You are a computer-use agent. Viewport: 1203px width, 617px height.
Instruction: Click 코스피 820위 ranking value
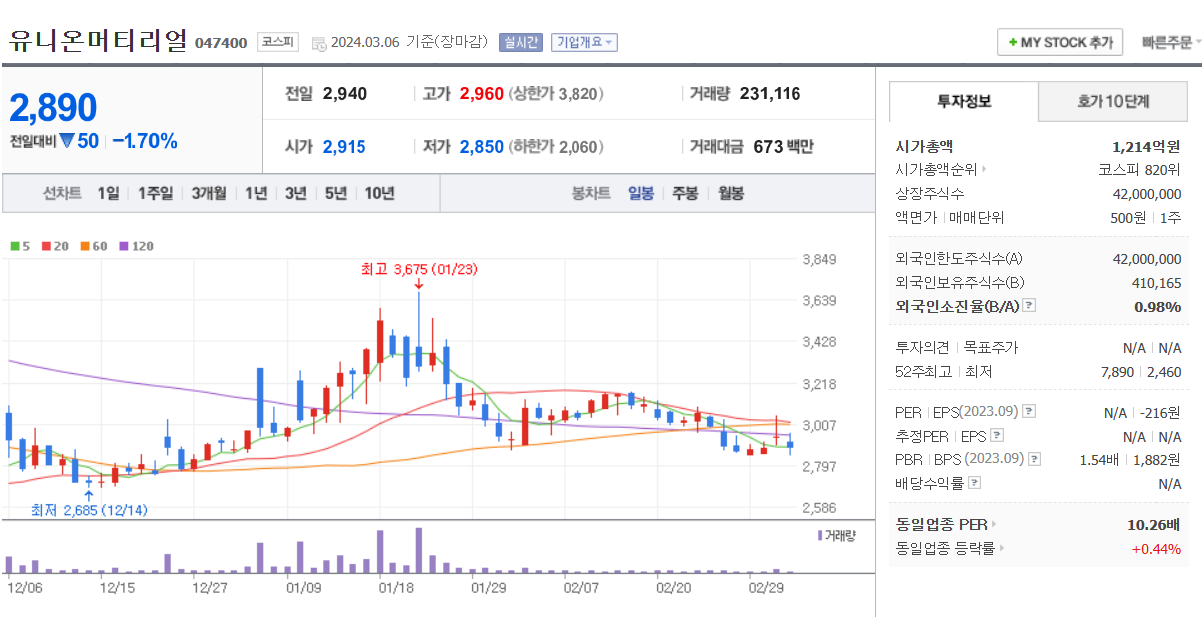[x=1140, y=170]
